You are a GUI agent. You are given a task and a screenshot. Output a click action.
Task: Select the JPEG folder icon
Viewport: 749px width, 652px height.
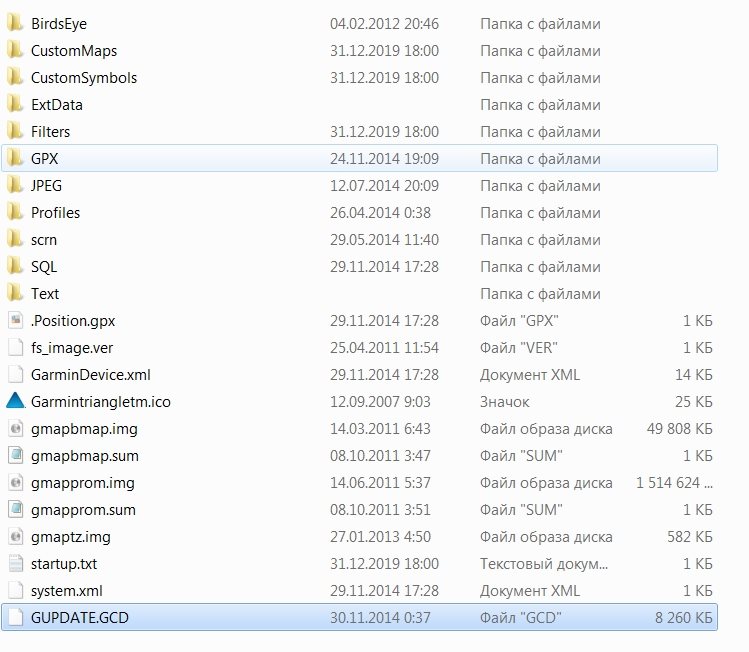[x=15, y=185]
